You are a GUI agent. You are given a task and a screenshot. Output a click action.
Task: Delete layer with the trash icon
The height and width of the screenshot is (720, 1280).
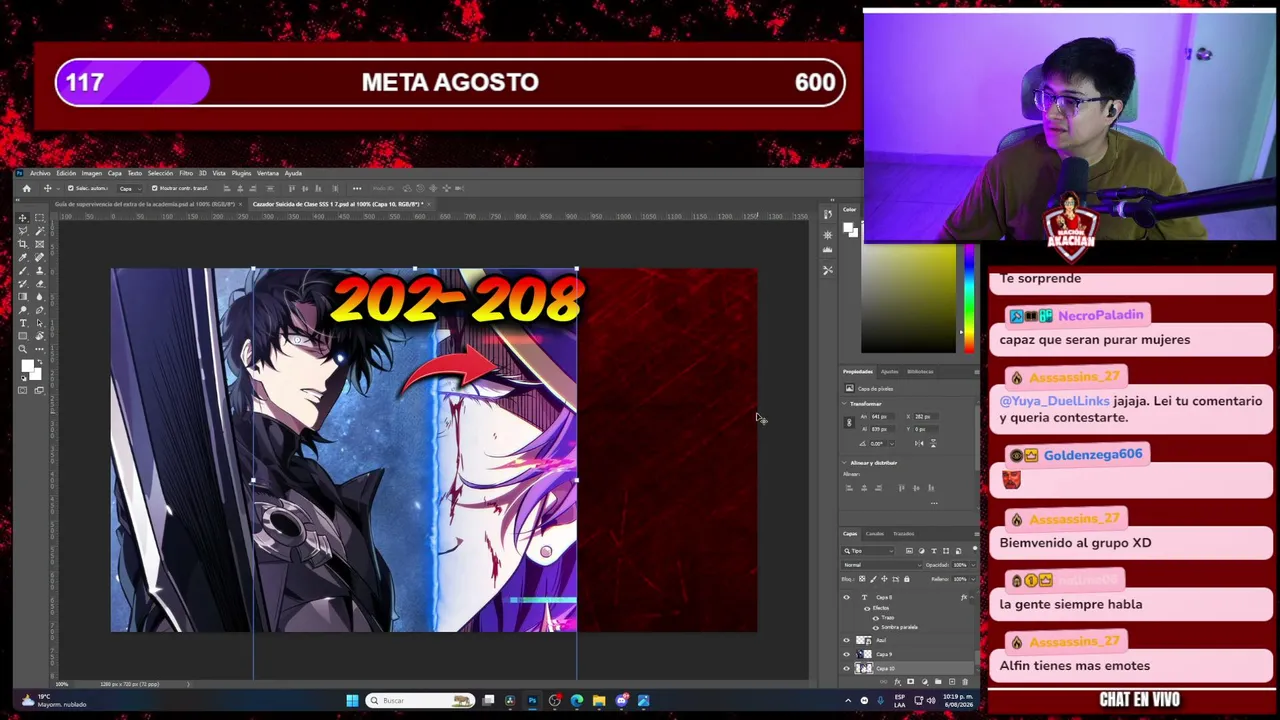965,682
